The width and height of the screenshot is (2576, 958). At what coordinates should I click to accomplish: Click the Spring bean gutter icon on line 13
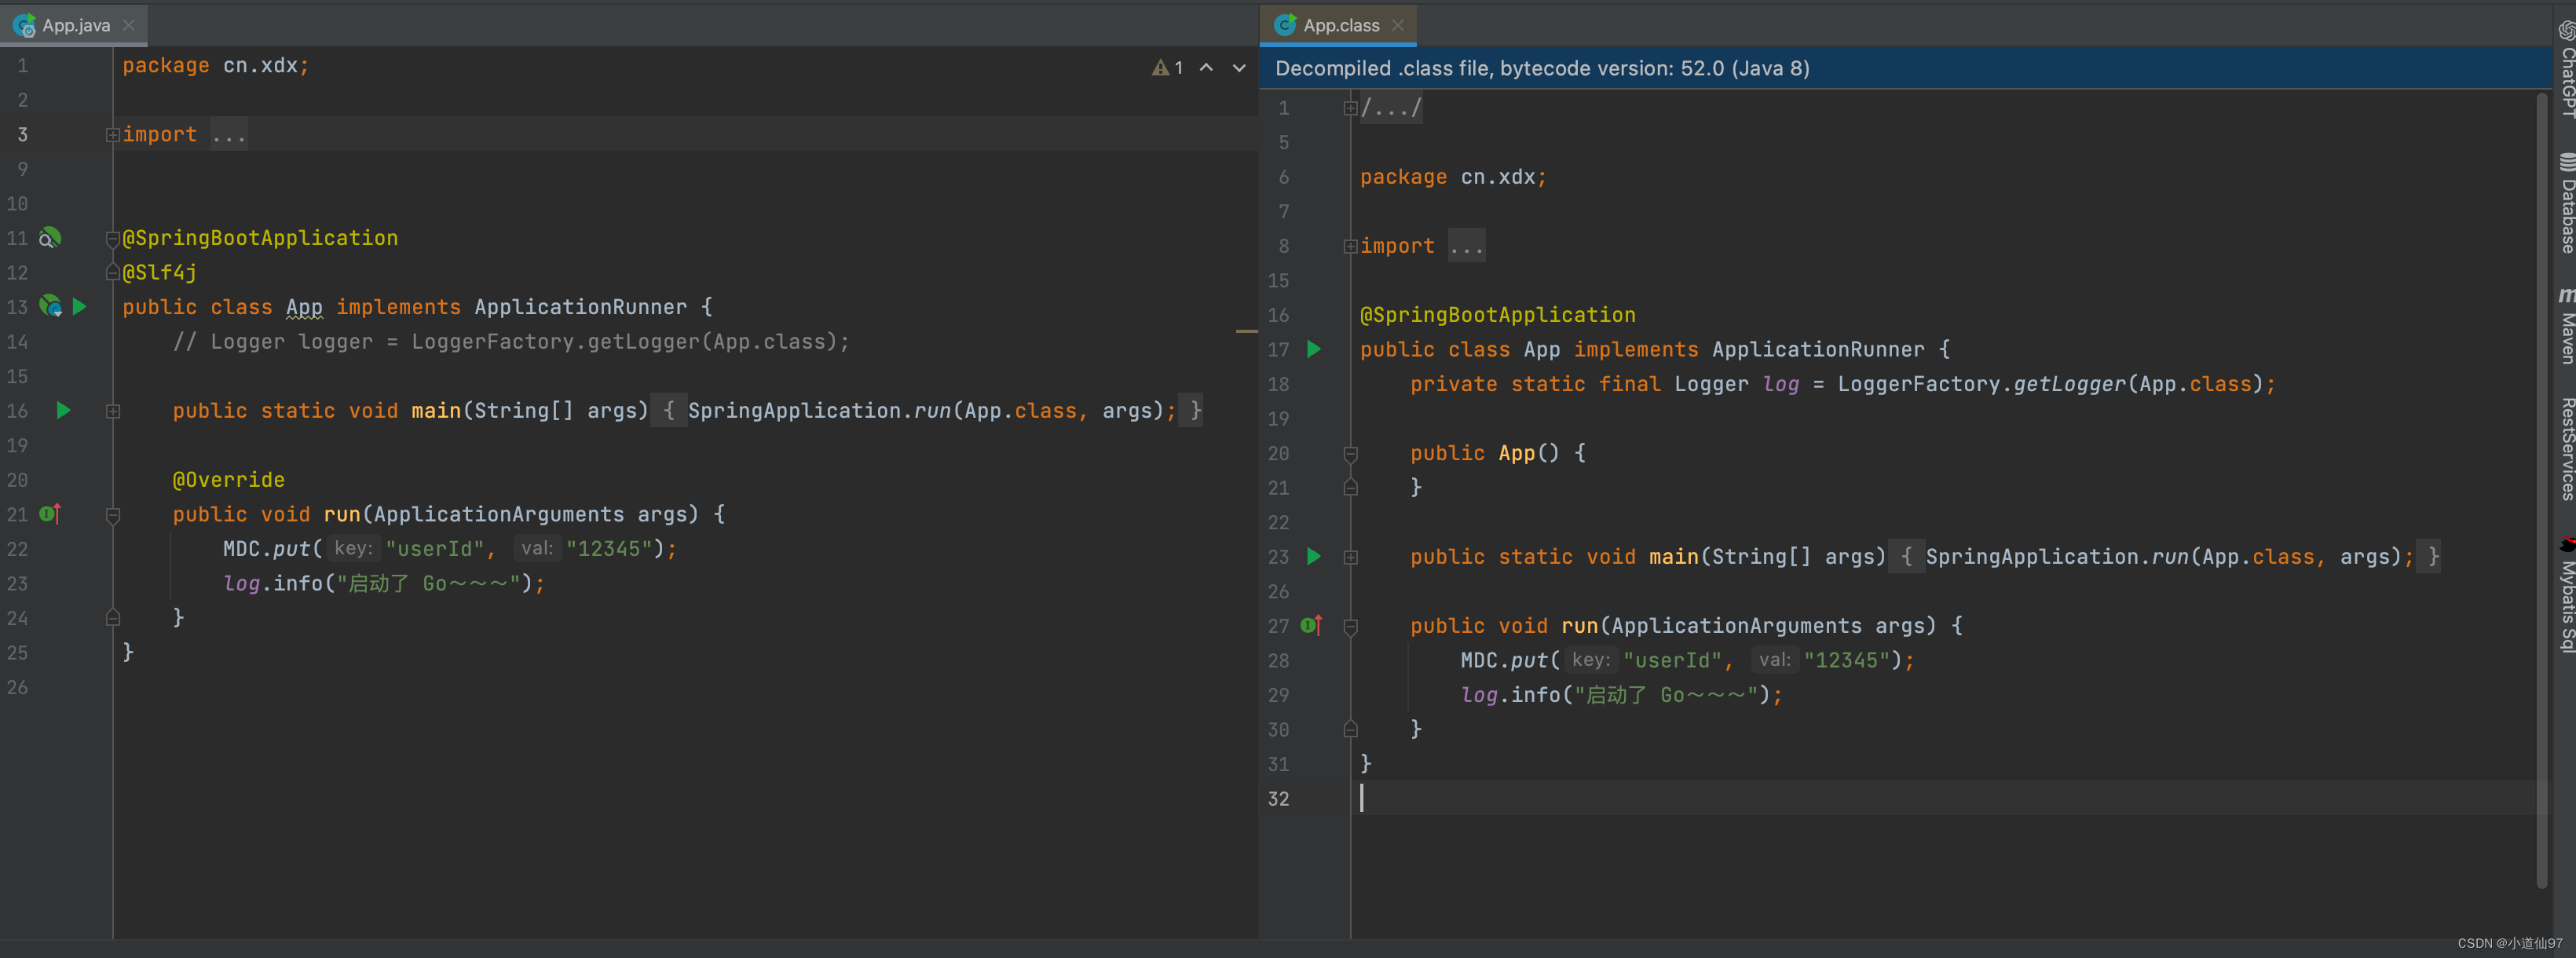click(x=50, y=306)
